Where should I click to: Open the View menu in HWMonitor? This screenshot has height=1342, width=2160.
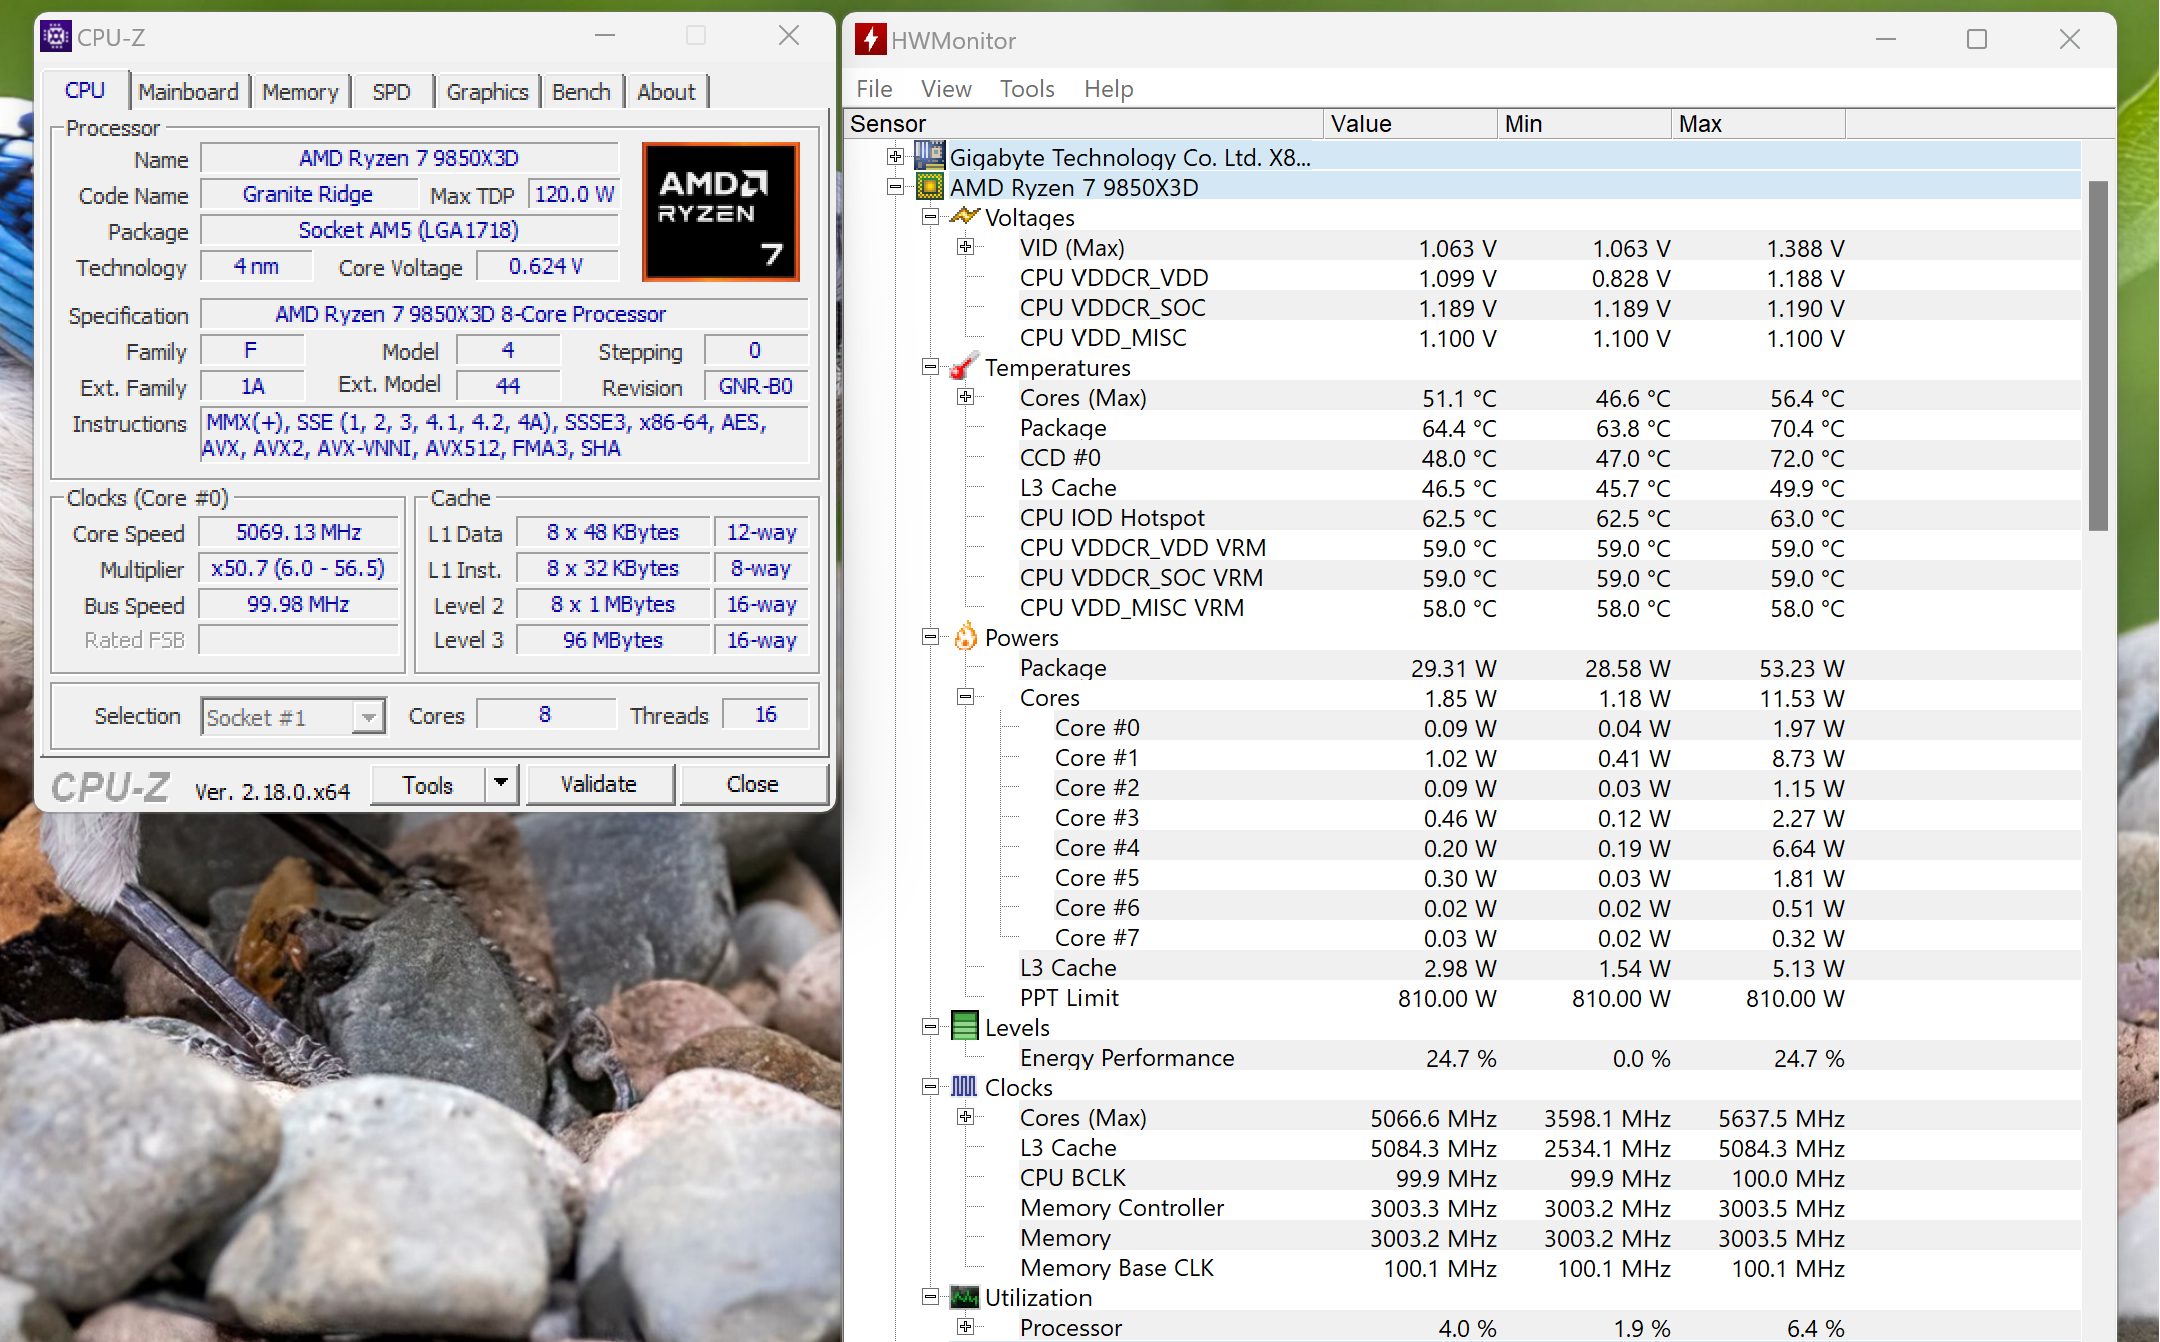coord(945,89)
